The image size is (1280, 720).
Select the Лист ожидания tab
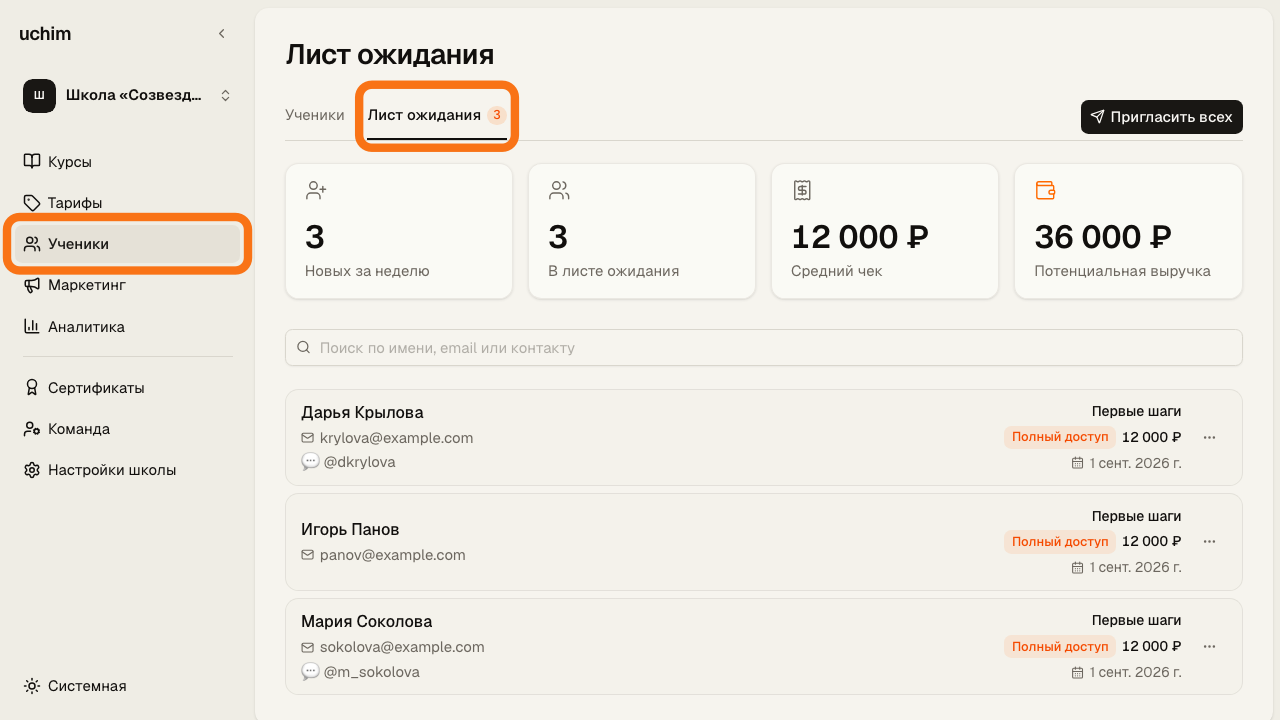[436, 115]
